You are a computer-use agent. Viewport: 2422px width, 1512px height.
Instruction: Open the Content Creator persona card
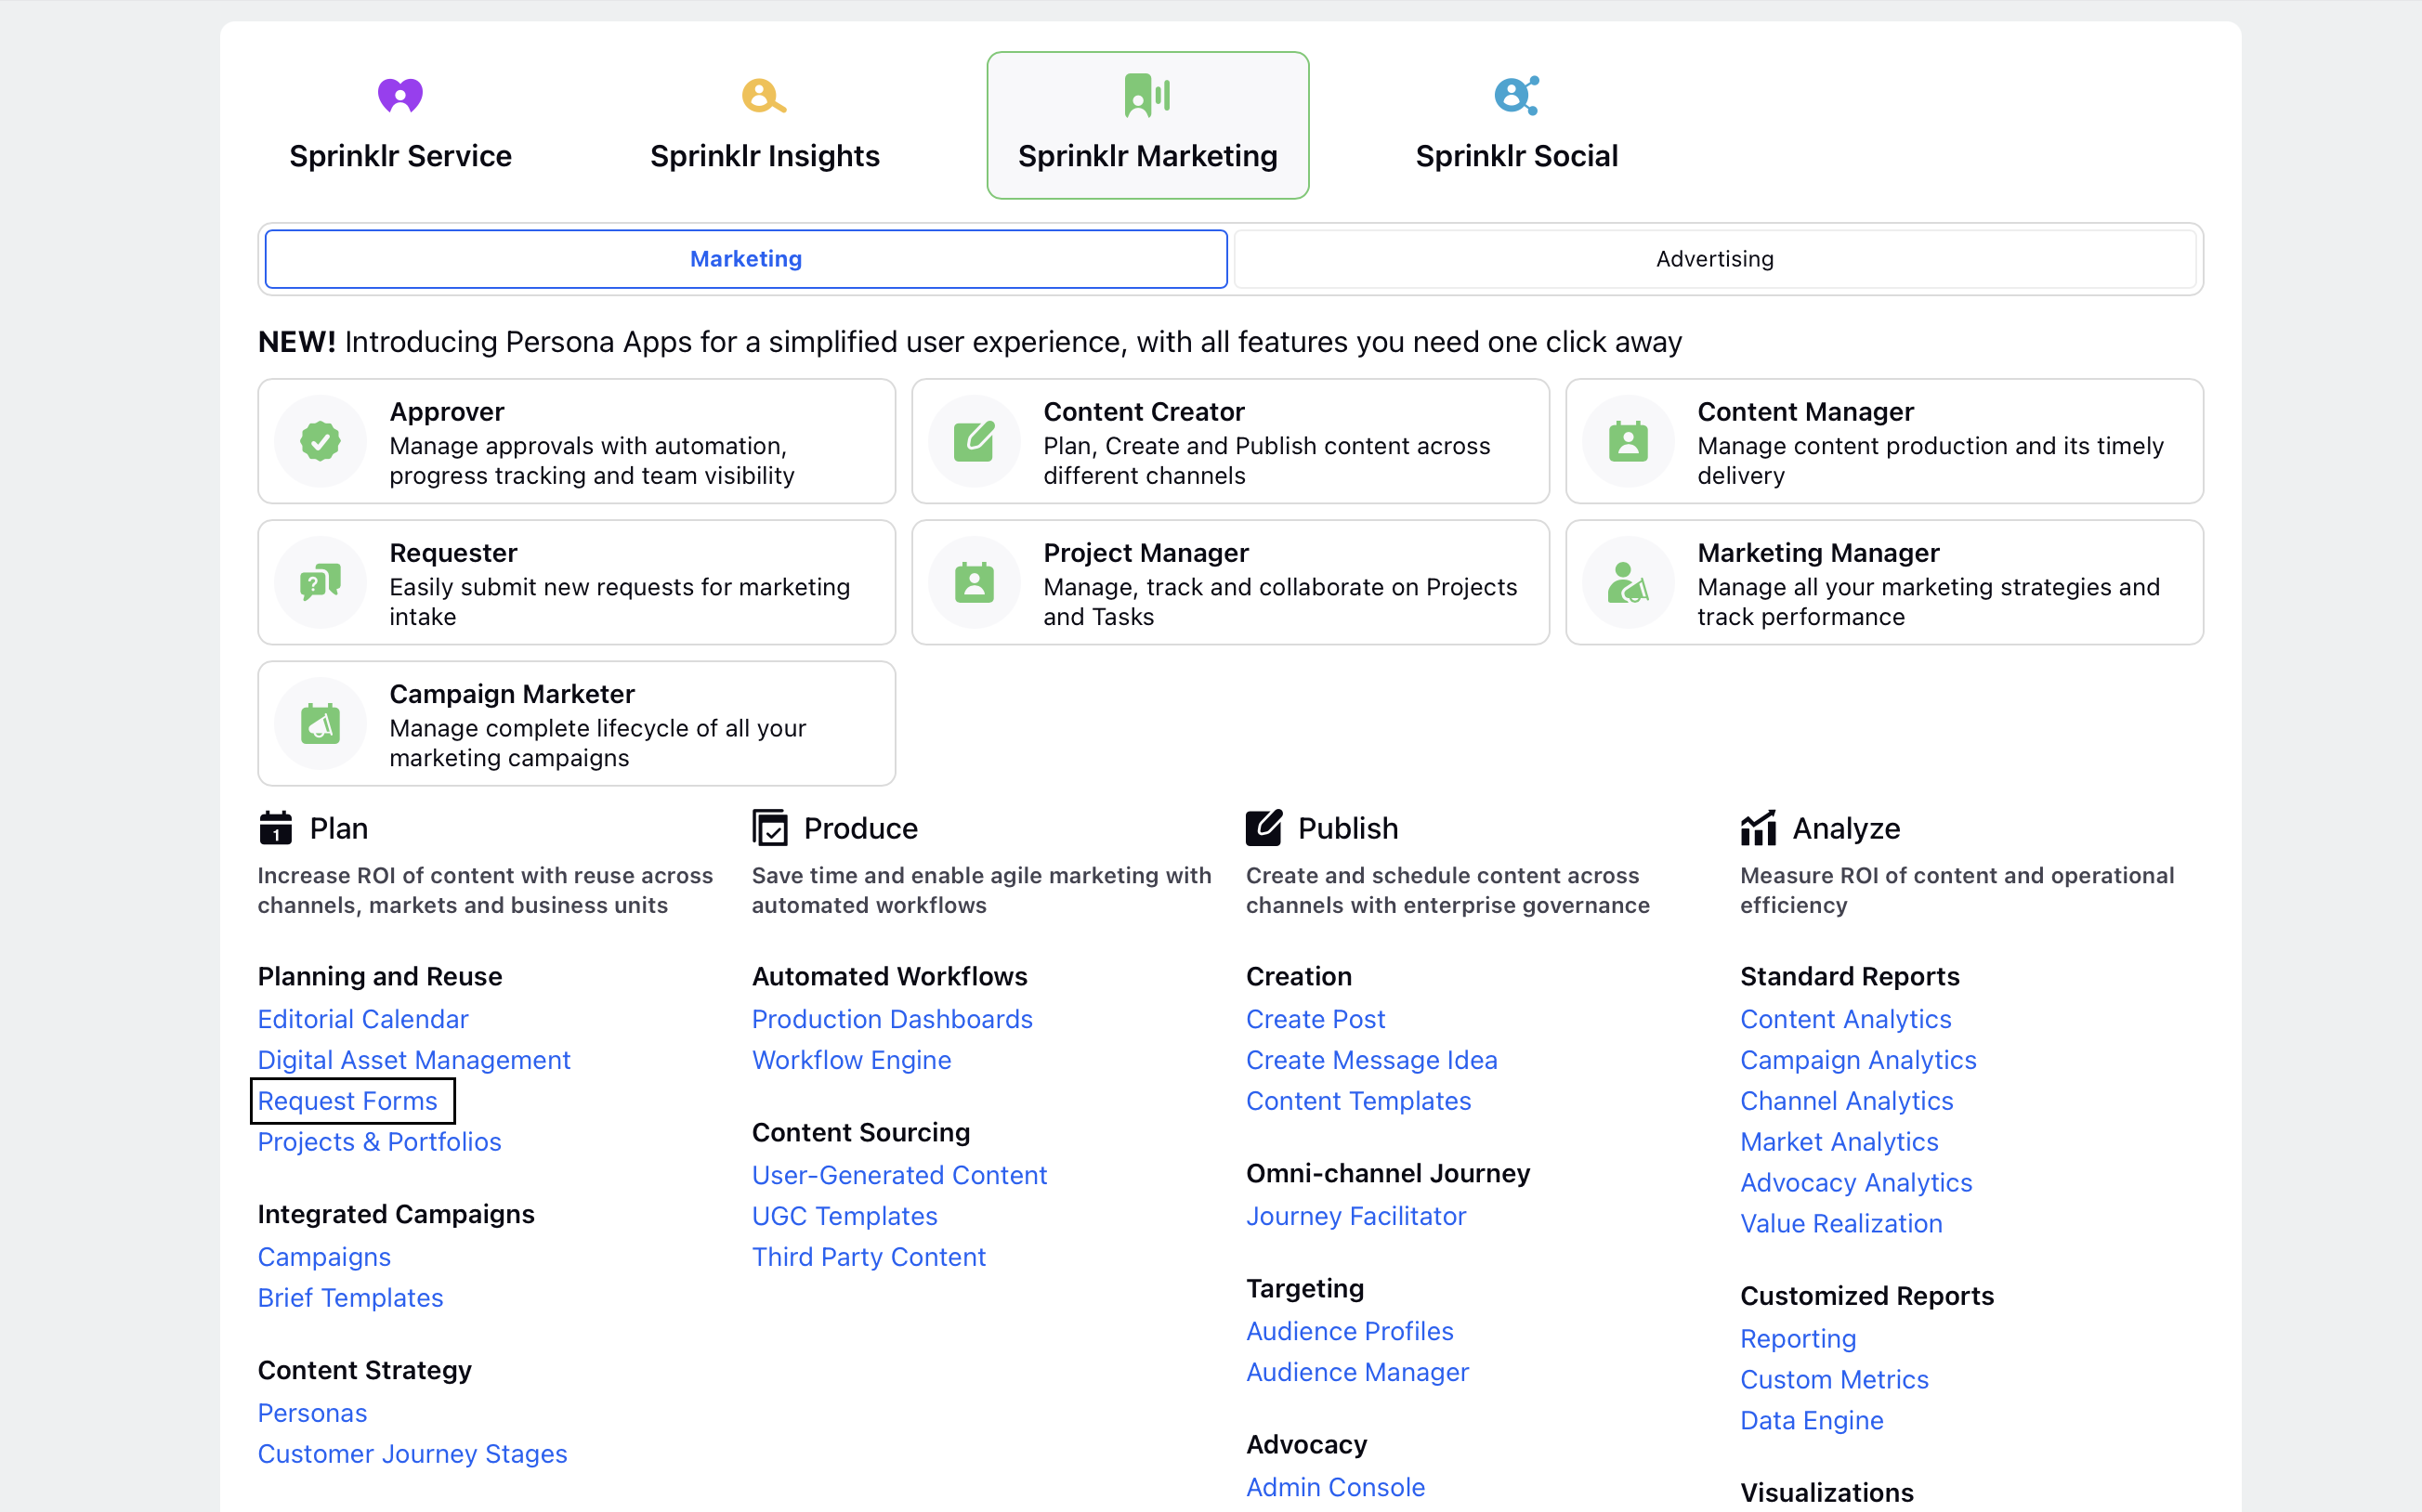pos(1230,441)
